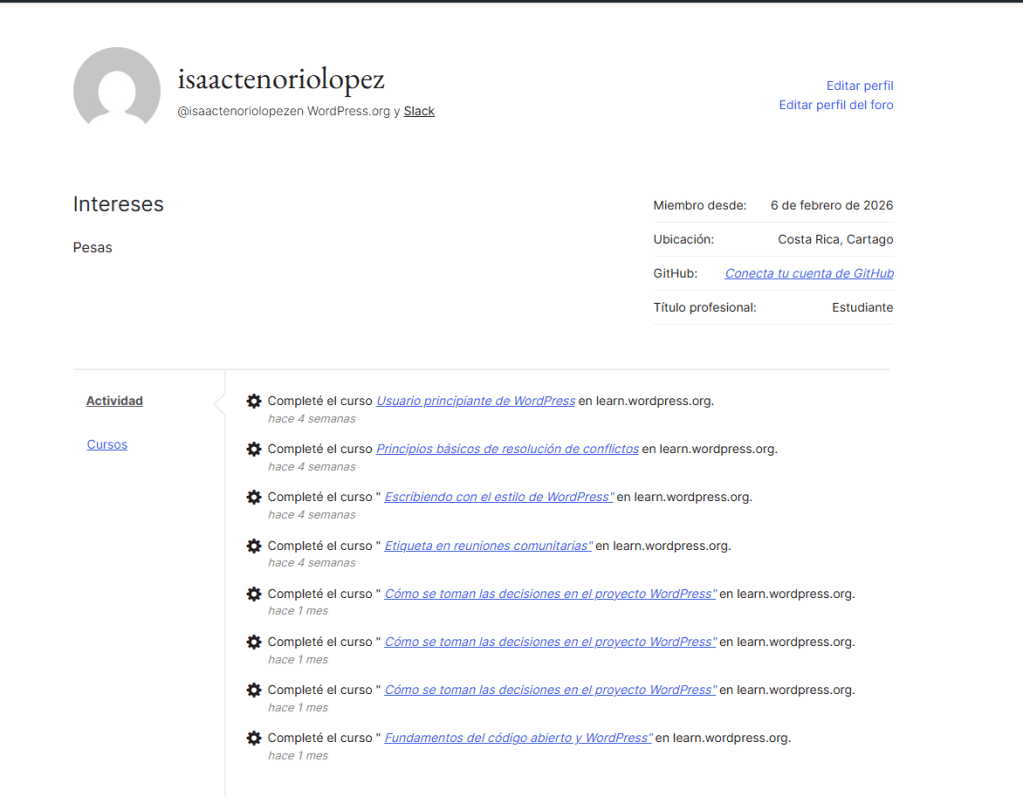Open the Cursos tab
Viewport: 1023px width, 797px height.
coord(107,445)
